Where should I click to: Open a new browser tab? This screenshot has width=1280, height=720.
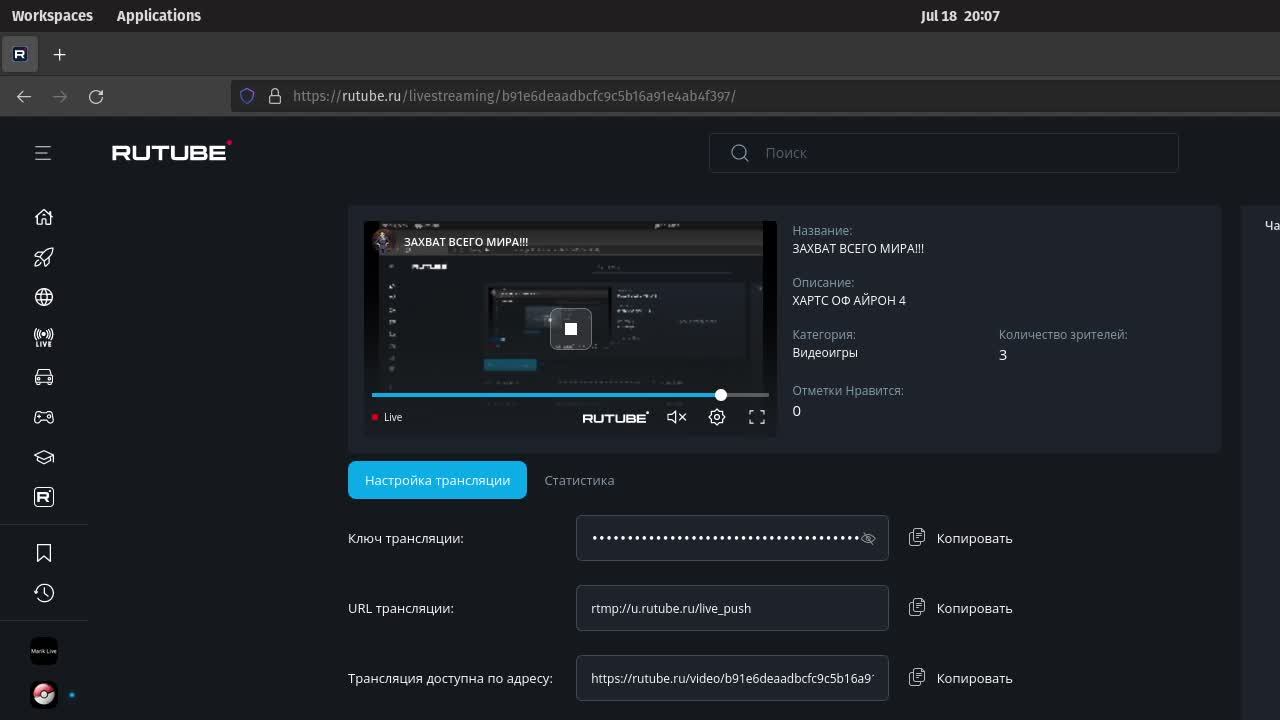59,54
